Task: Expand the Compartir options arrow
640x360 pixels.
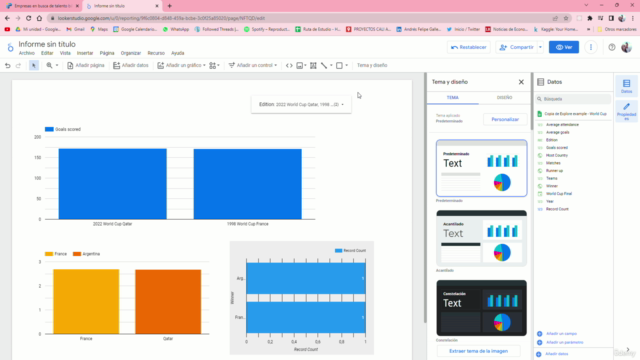Action: (x=540, y=47)
